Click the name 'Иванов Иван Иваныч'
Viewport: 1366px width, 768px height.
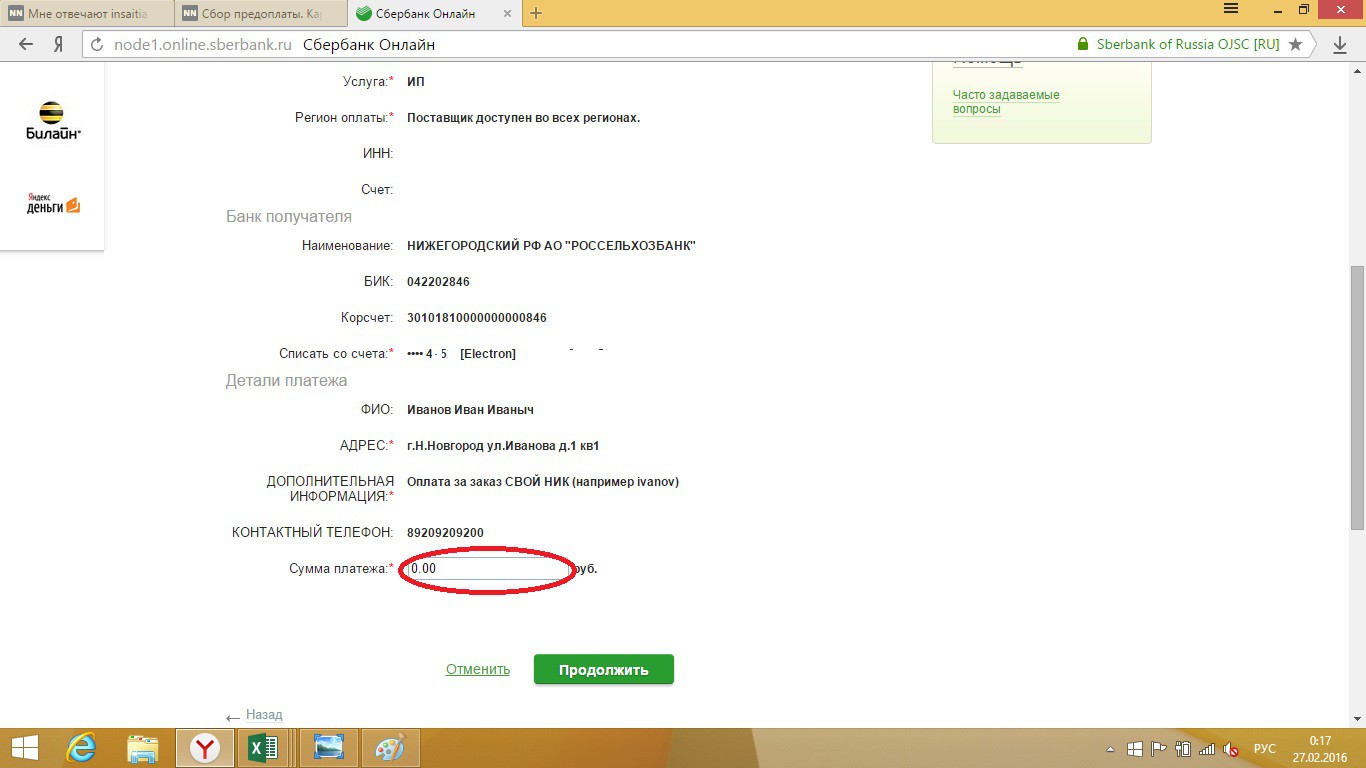pyautogui.click(x=471, y=410)
